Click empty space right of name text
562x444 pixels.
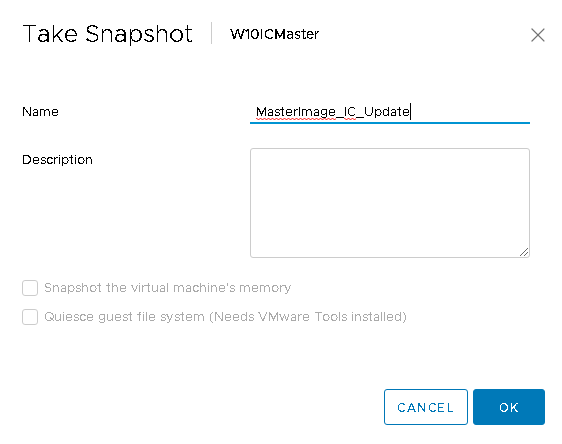tap(470, 112)
